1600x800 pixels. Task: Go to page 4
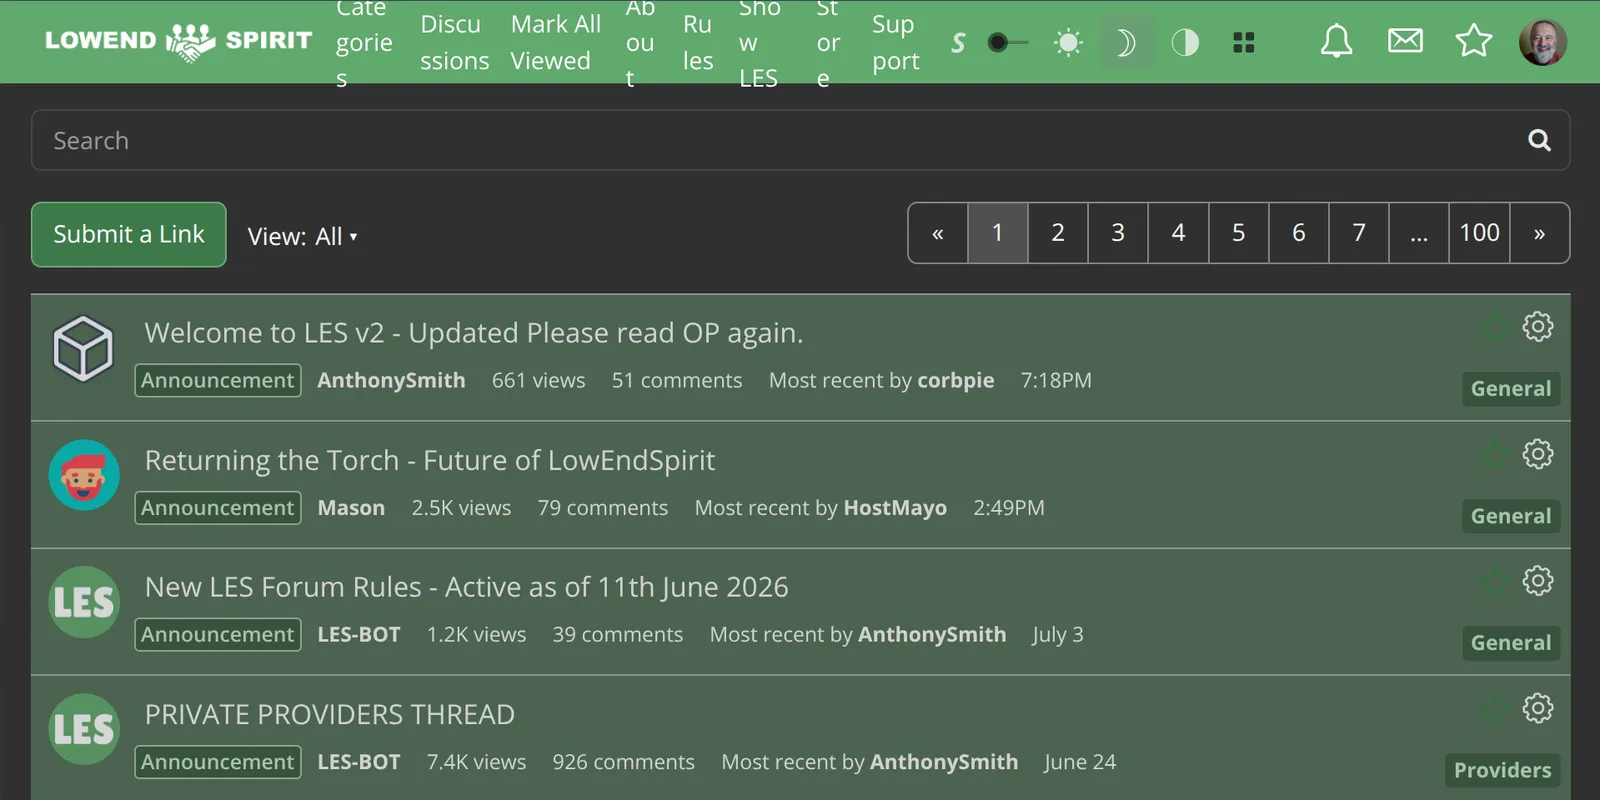point(1178,233)
